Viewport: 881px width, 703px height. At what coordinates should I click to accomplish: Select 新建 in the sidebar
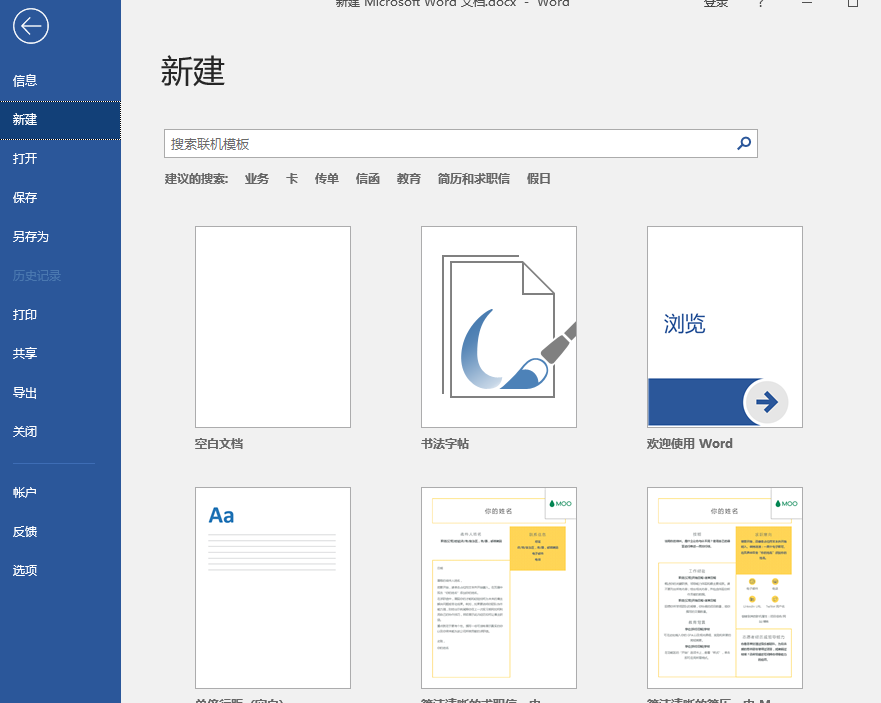[60, 120]
